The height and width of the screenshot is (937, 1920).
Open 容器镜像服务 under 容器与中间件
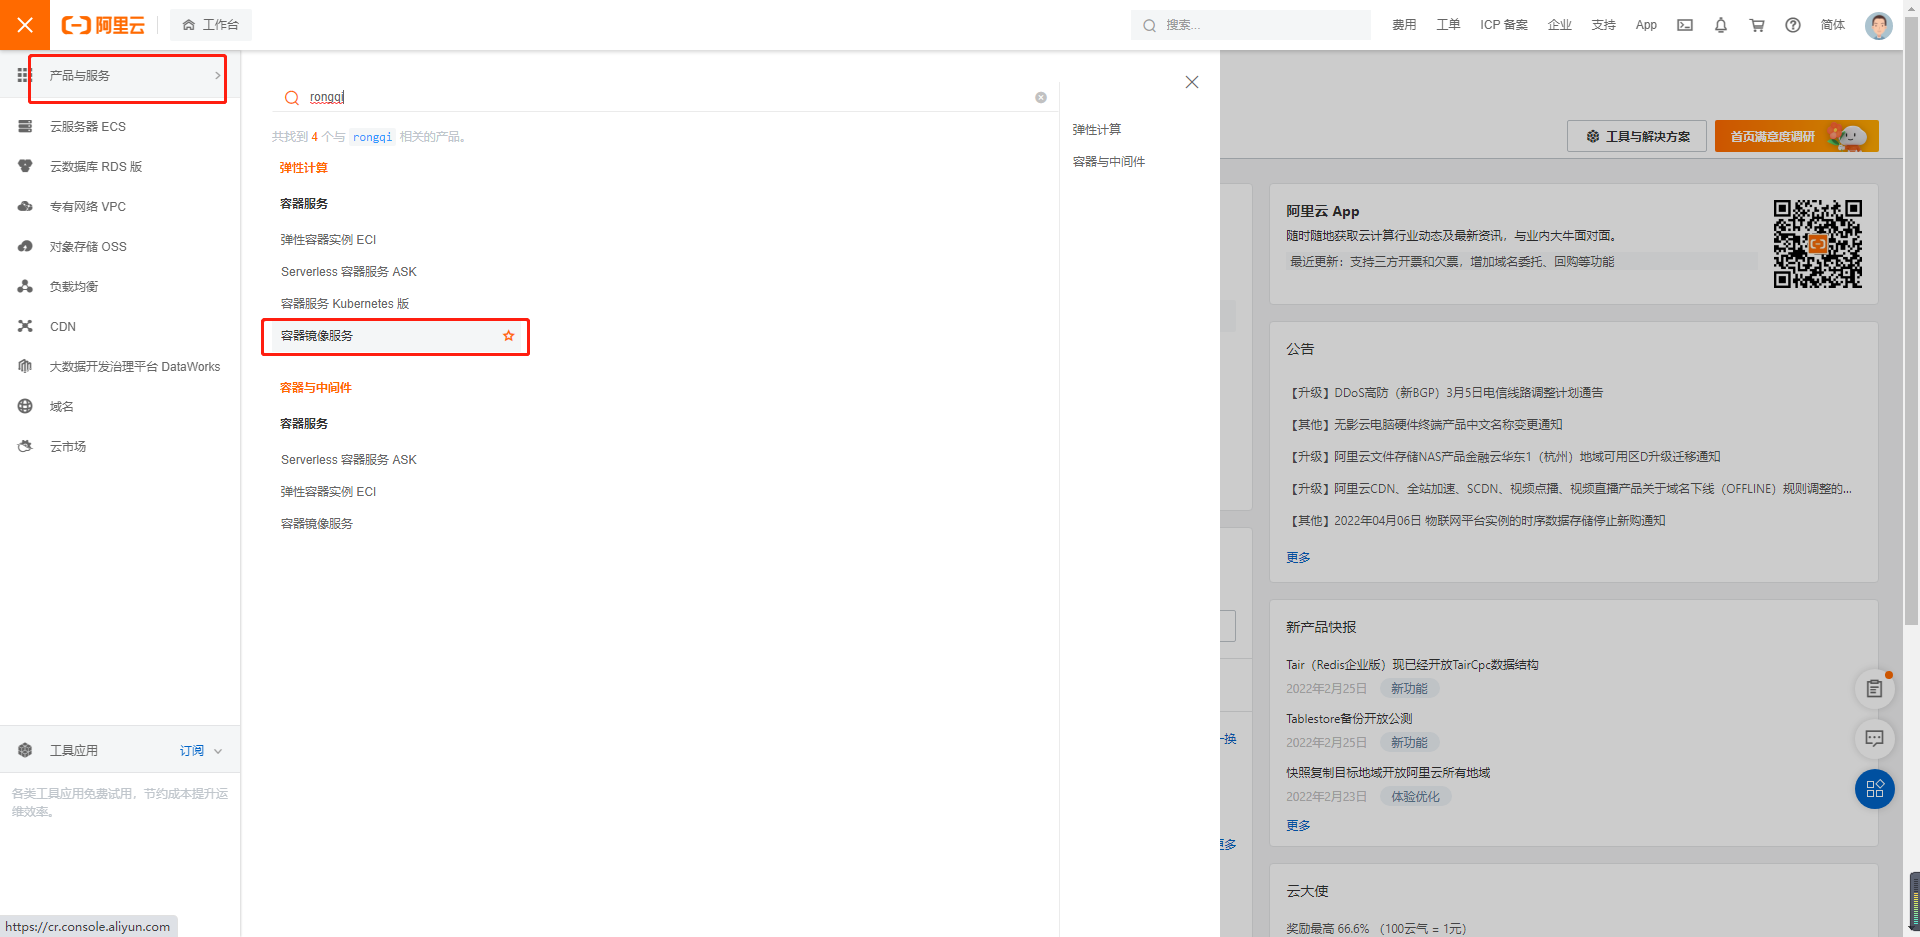click(x=317, y=523)
